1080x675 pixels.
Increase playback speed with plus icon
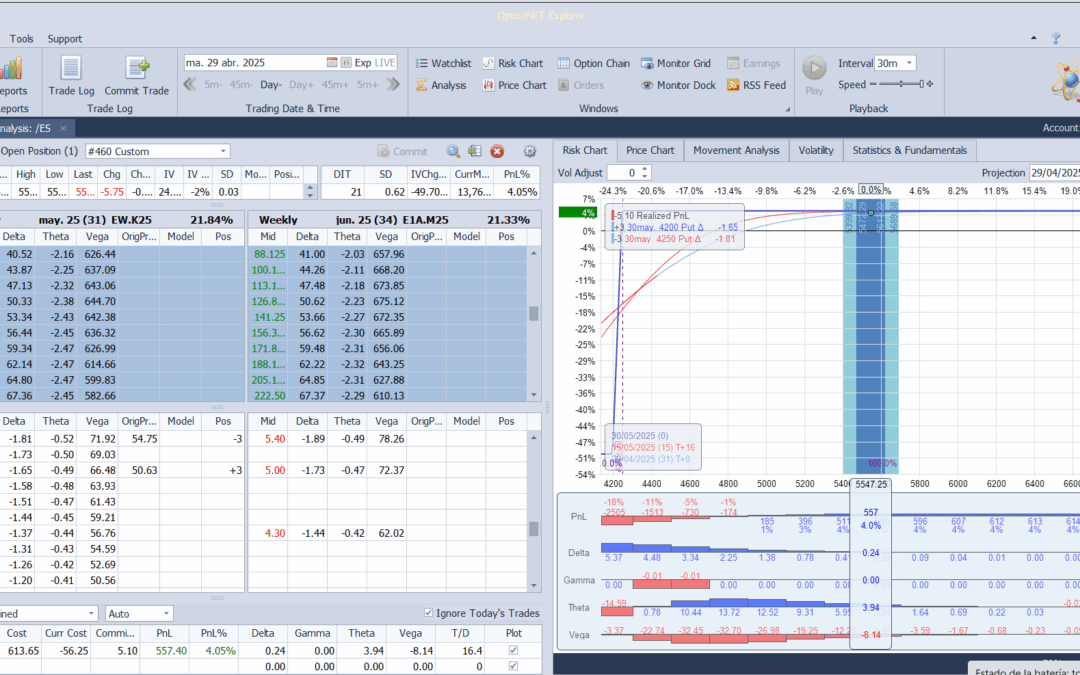coord(930,84)
